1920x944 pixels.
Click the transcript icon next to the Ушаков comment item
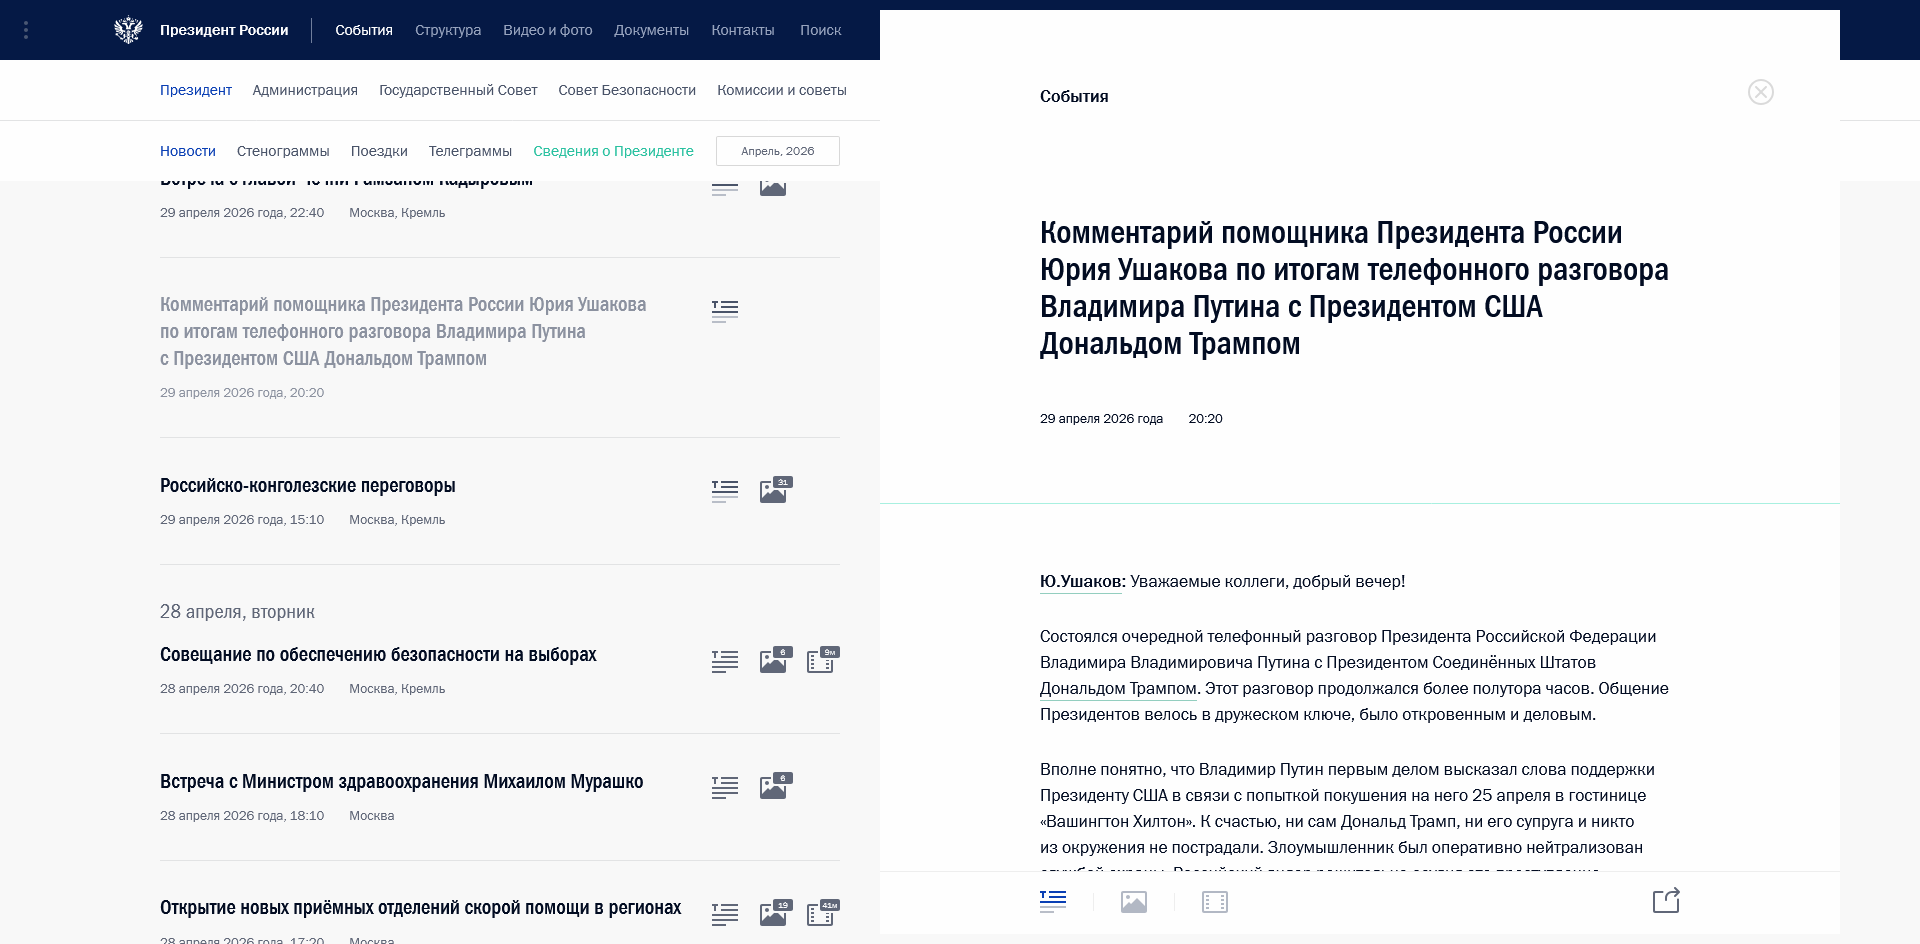coord(725,310)
